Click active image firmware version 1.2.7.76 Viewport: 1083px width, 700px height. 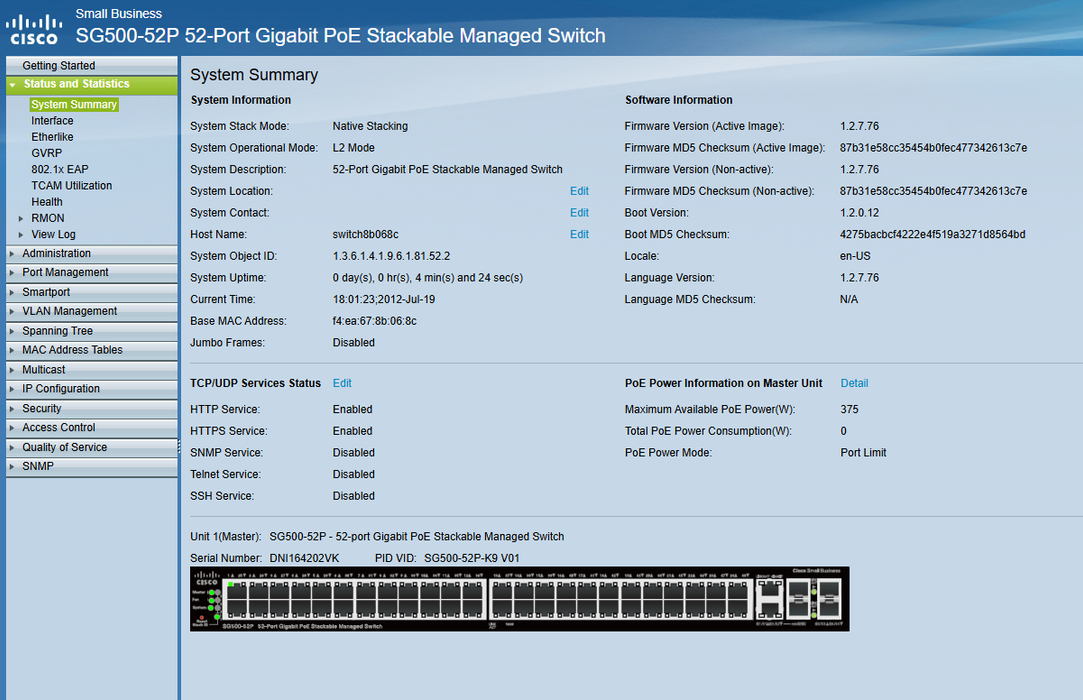859,126
